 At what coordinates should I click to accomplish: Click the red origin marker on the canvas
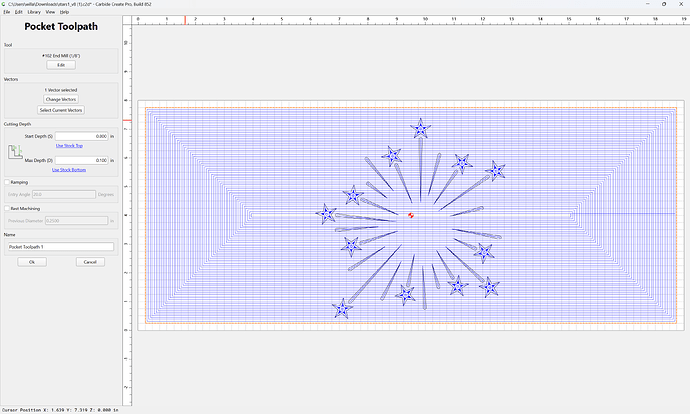click(x=411, y=215)
